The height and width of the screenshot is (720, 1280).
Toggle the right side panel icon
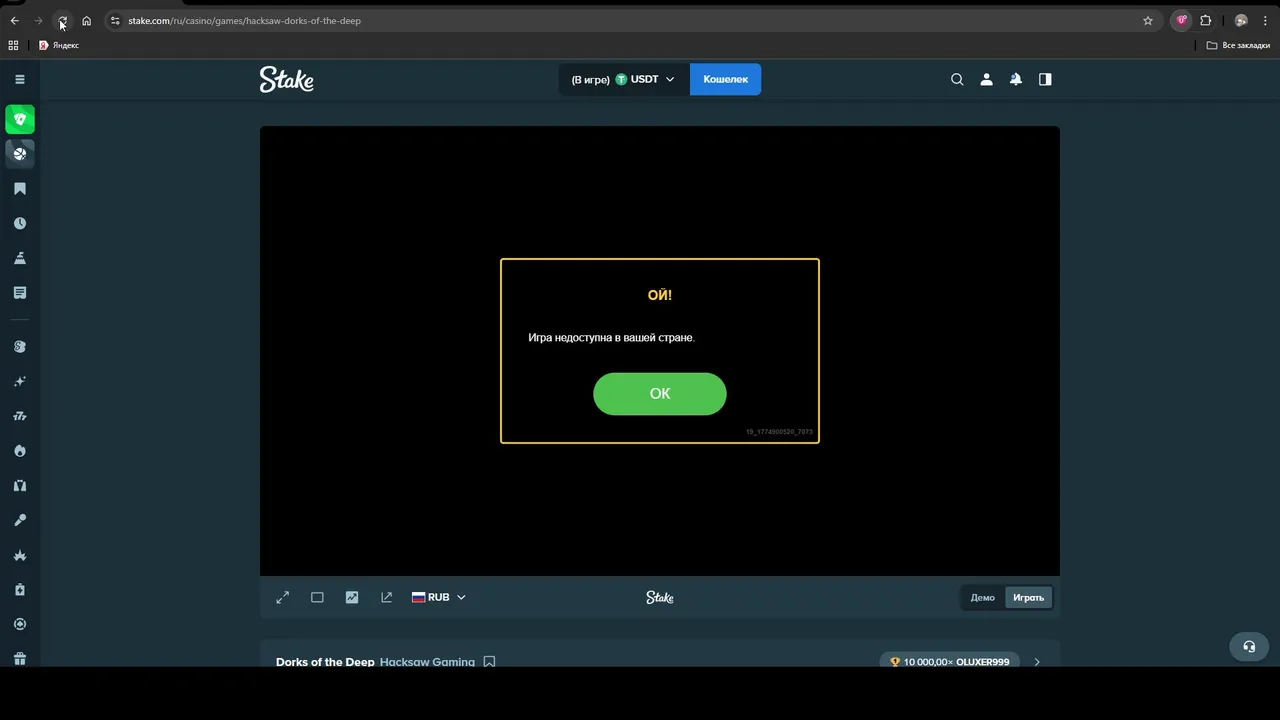coord(1045,79)
